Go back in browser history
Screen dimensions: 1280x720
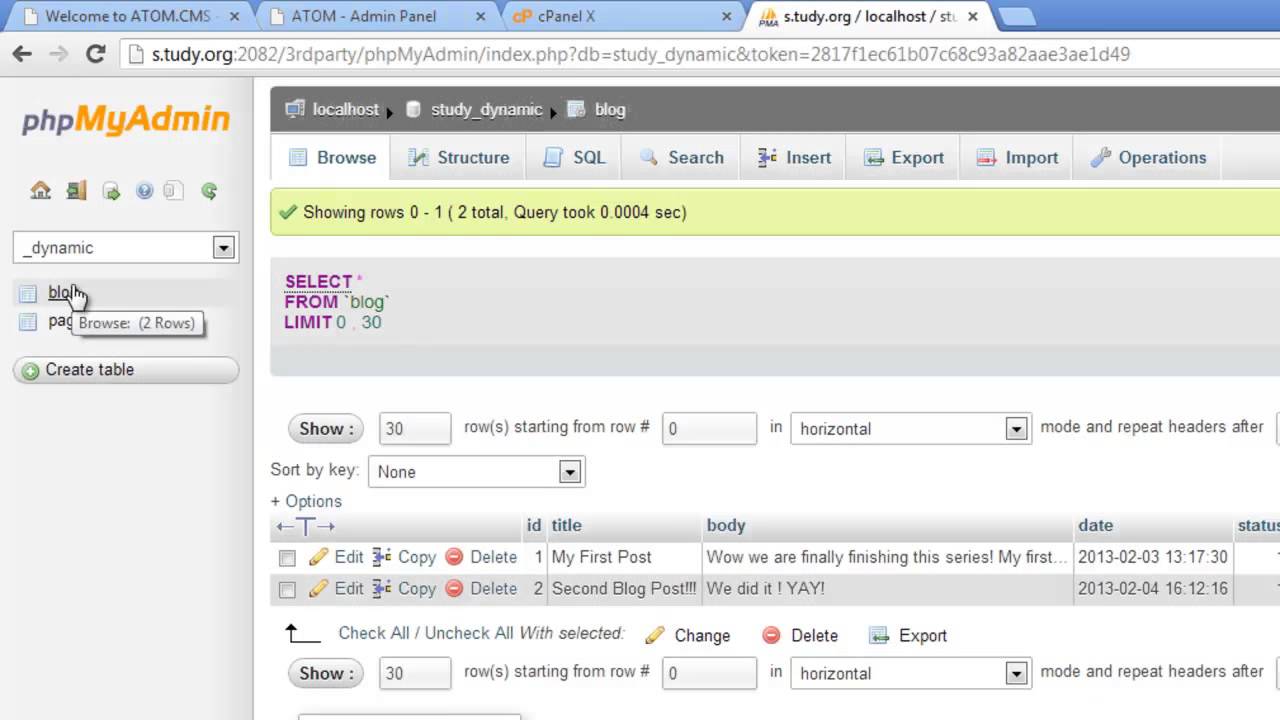(x=22, y=54)
